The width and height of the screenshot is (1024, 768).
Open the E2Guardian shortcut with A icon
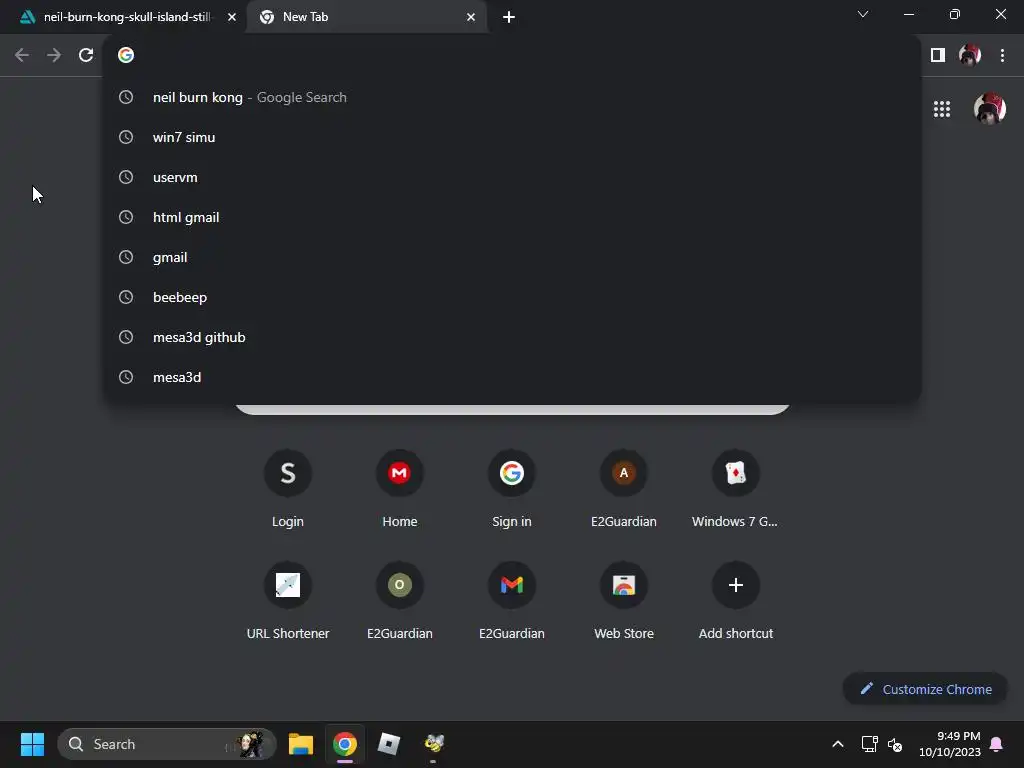coord(624,490)
